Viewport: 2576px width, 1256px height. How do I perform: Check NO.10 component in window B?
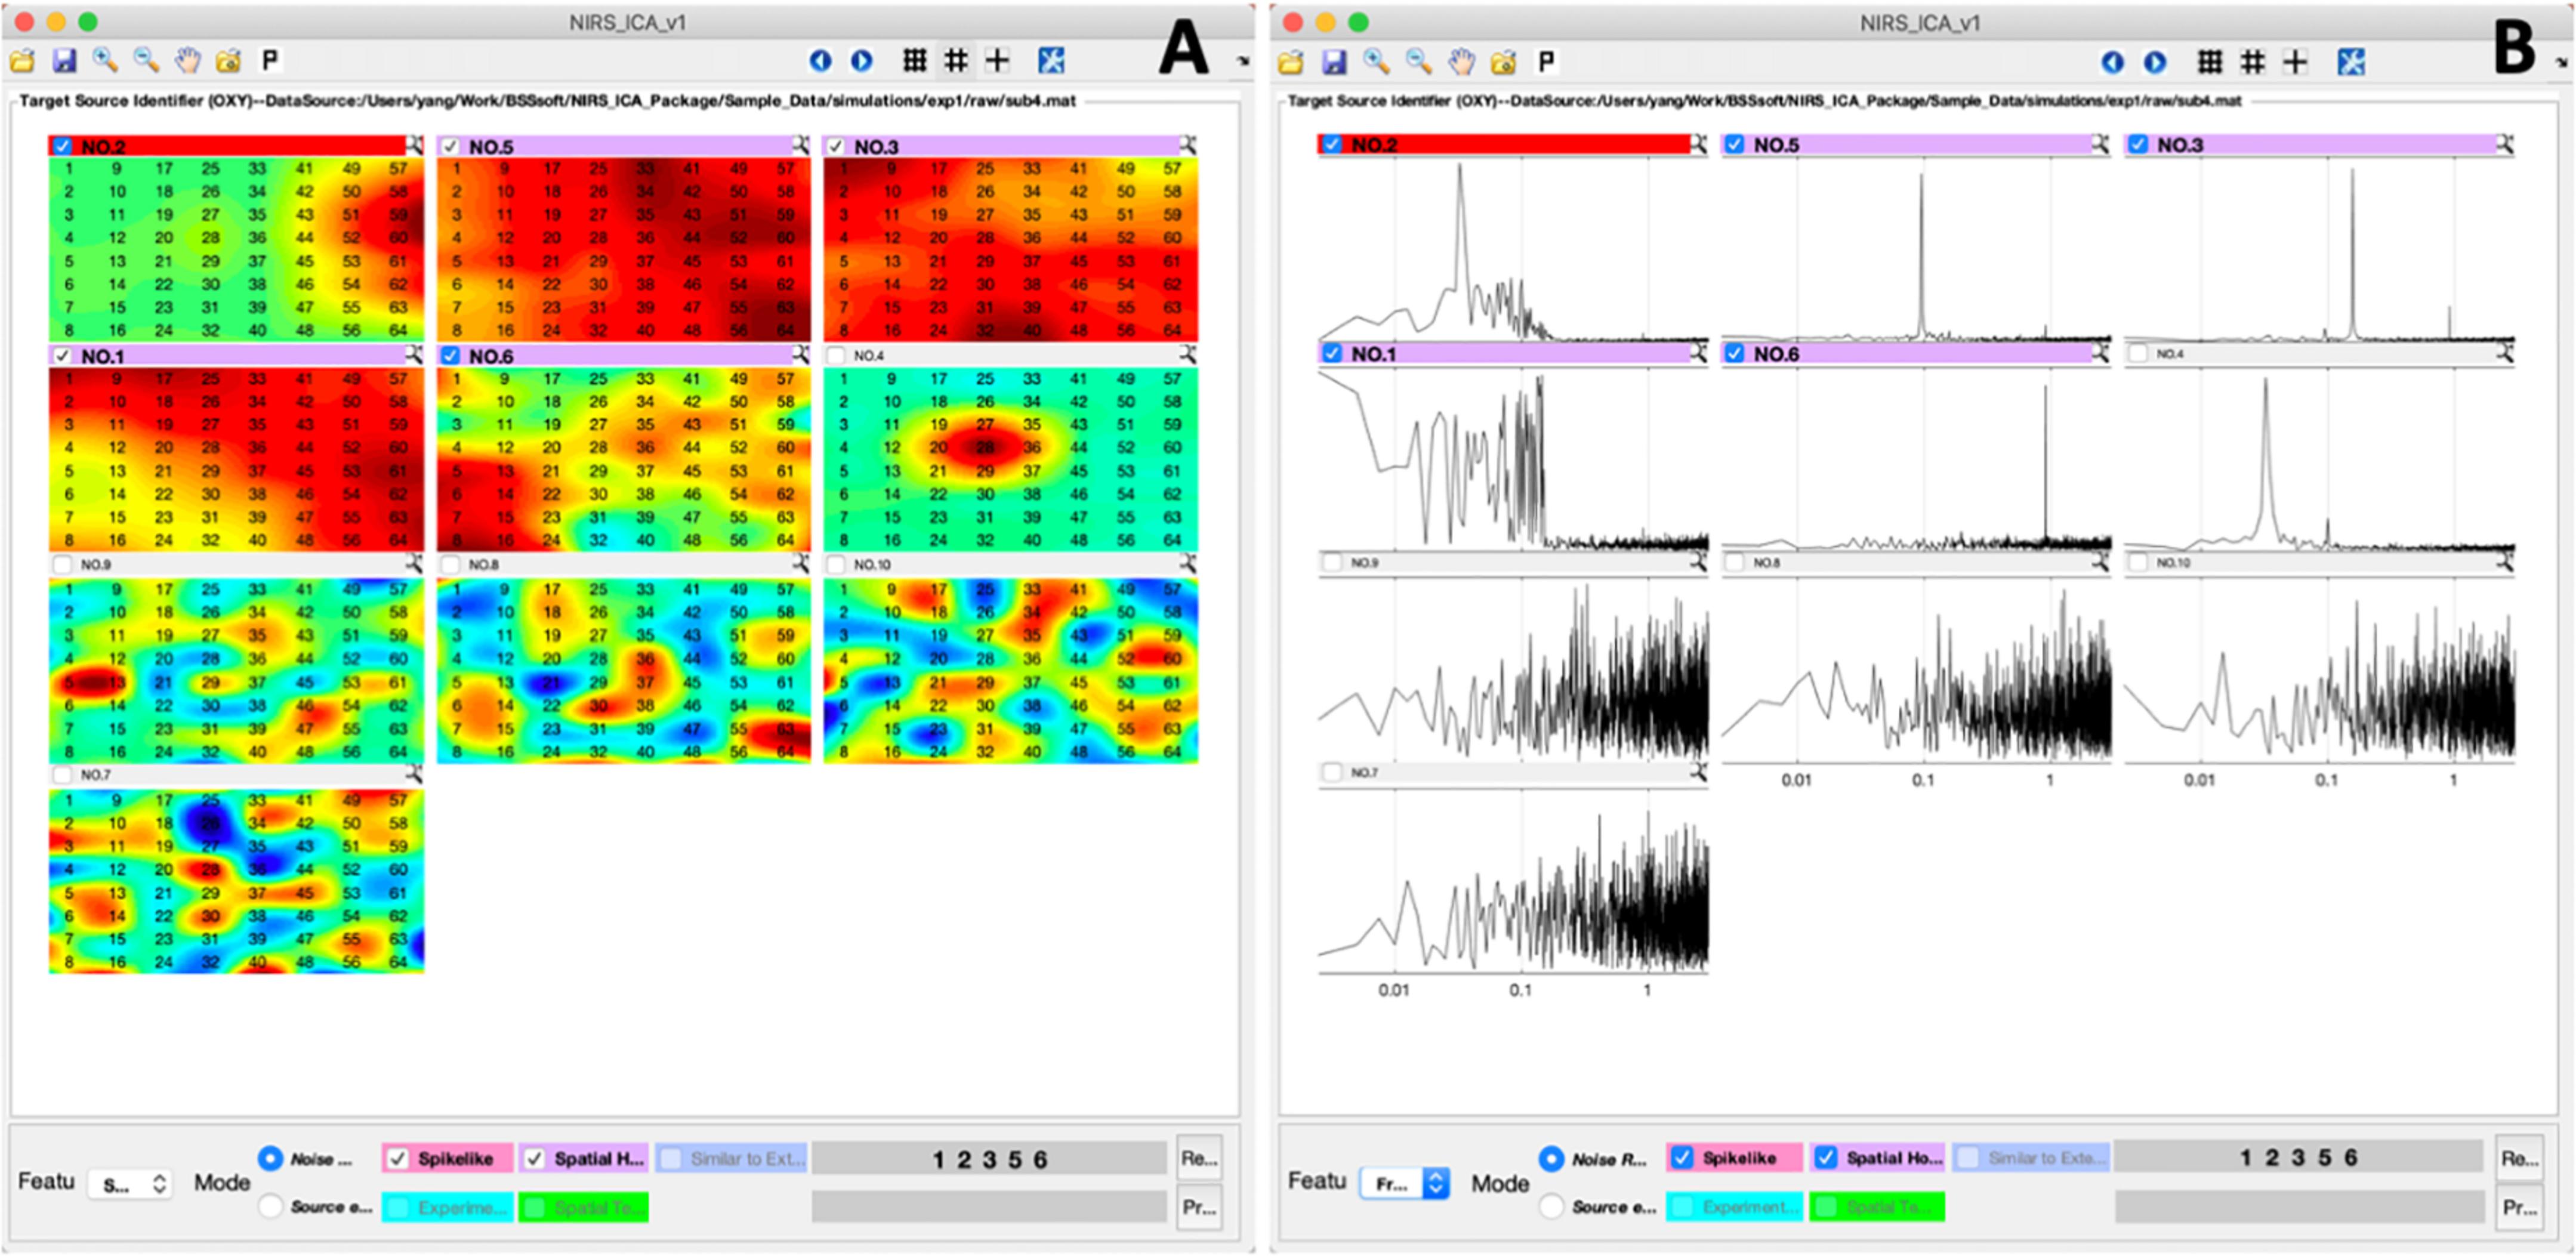[x=2138, y=563]
